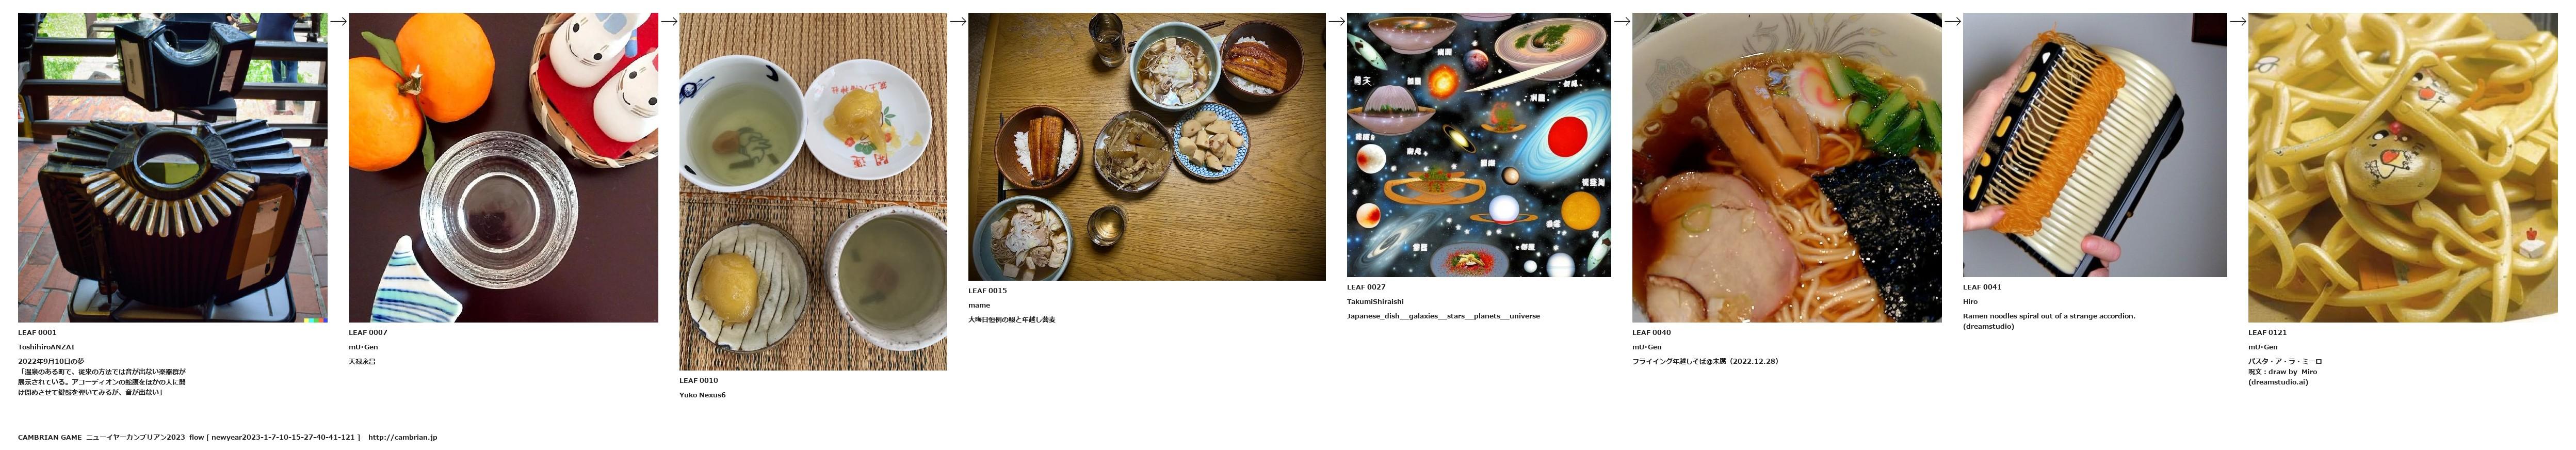Open the tea cups on bamboo mat photo
Image resolution: width=2576 pixels, height=450 pixels.
point(813,191)
